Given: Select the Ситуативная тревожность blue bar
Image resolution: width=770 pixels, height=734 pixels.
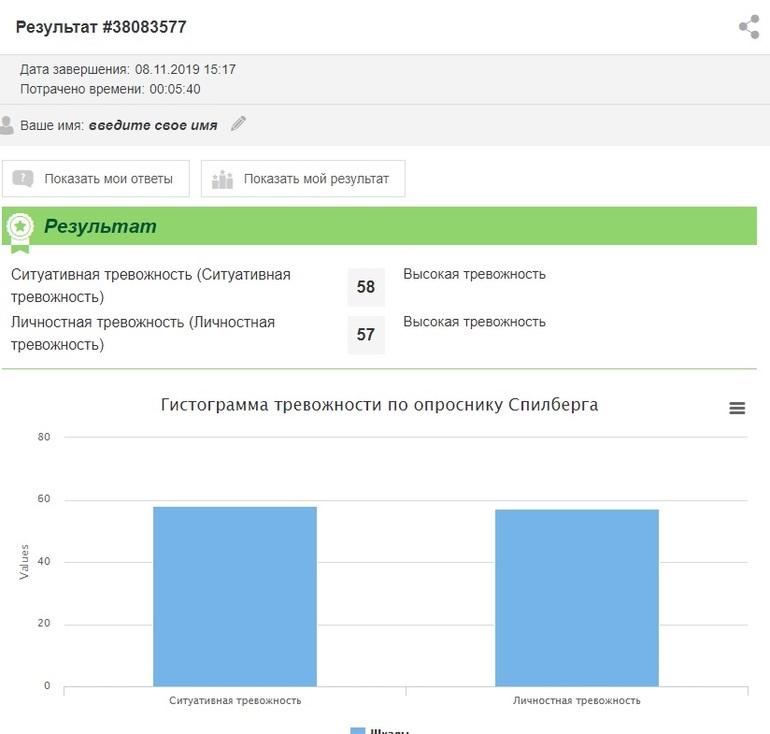Looking at the screenshot, I should coord(235,596).
